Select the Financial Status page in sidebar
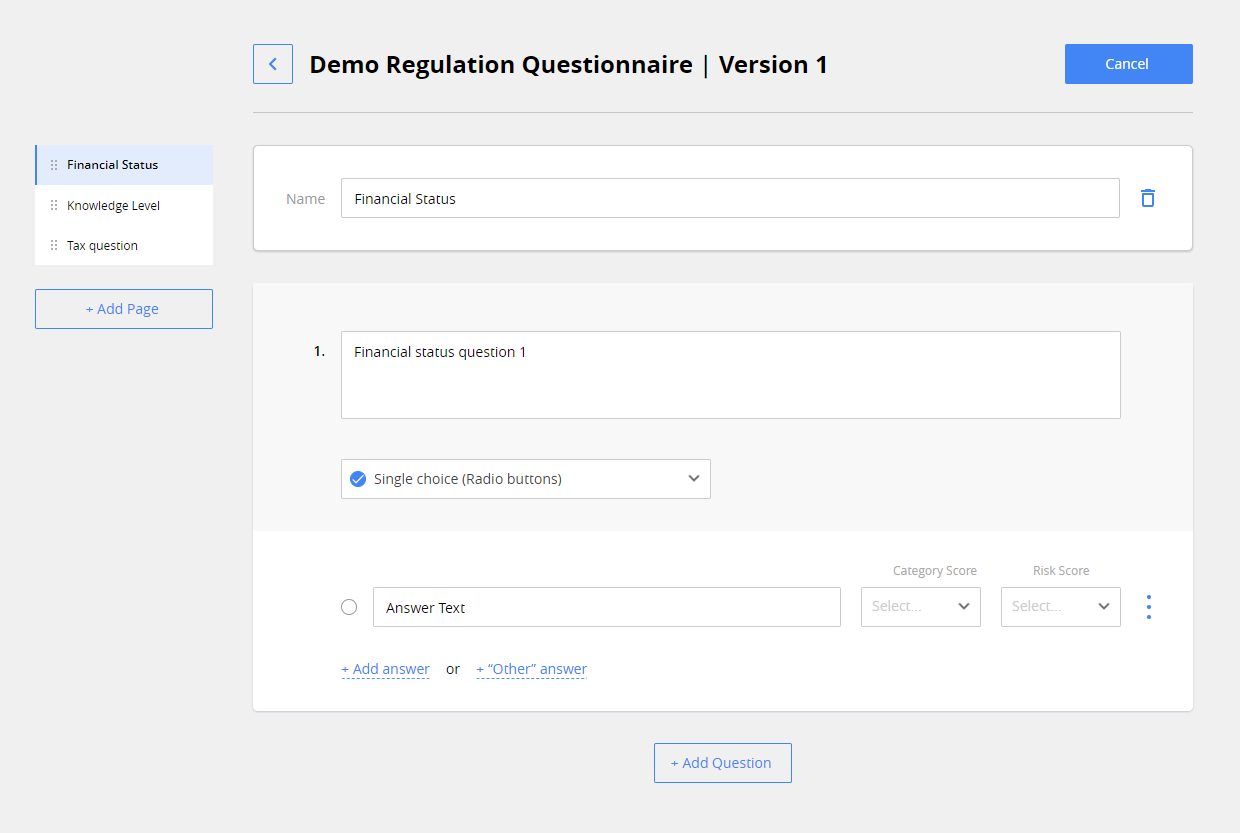The height and width of the screenshot is (833, 1240). pyautogui.click(x=111, y=164)
